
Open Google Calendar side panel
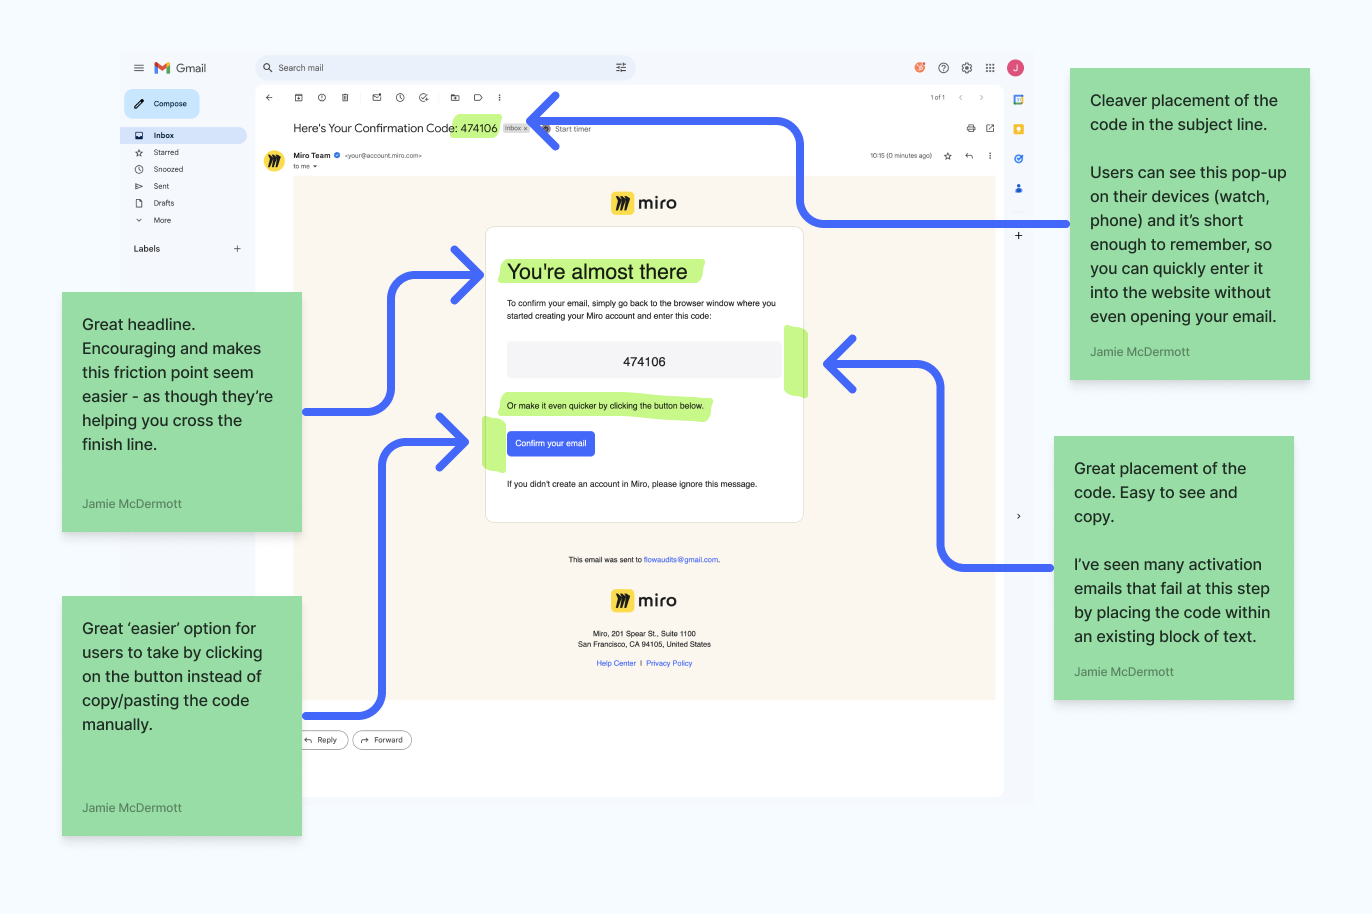(1018, 97)
